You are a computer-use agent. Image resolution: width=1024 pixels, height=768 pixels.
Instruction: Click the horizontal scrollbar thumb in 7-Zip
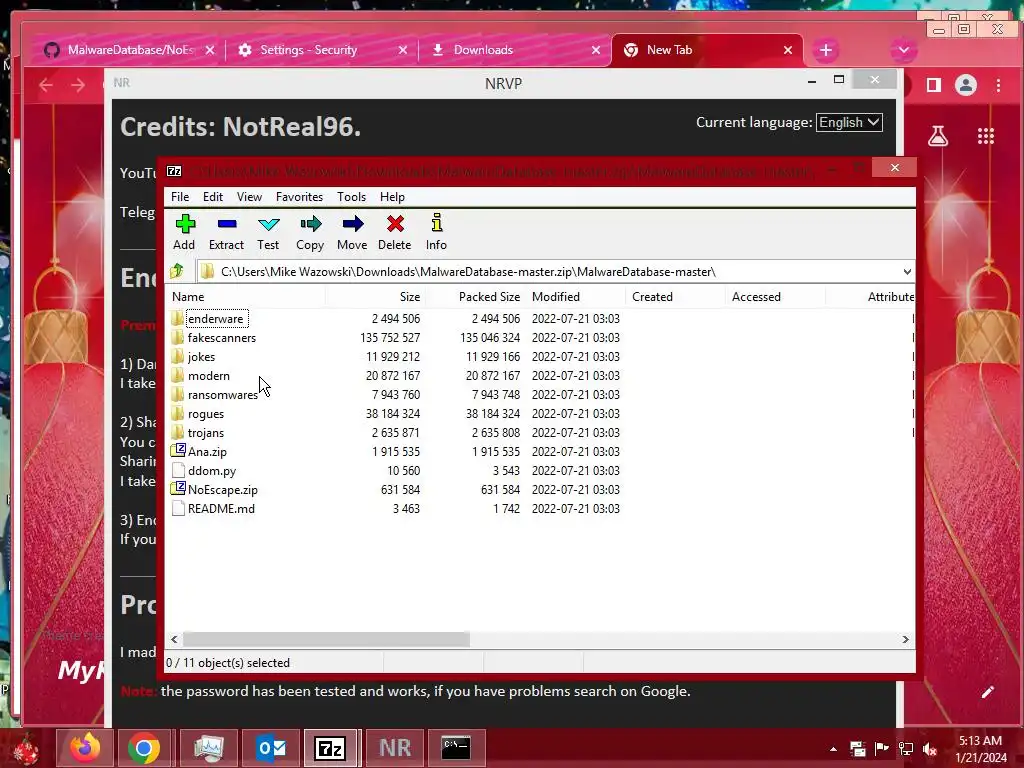326,639
